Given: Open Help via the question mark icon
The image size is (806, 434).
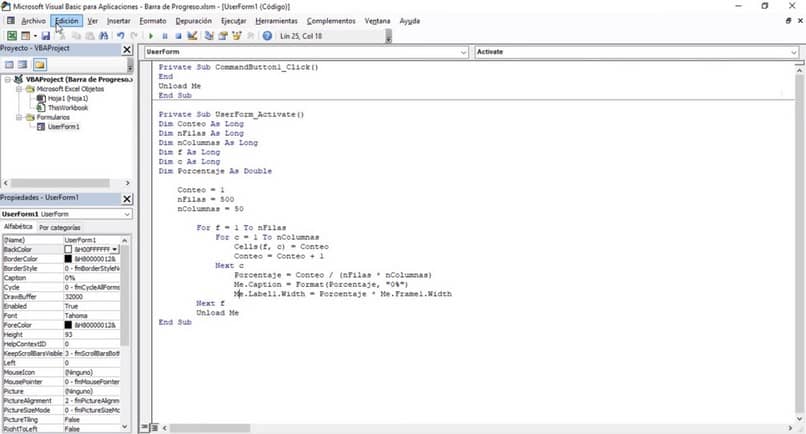Looking at the screenshot, I should [267, 36].
